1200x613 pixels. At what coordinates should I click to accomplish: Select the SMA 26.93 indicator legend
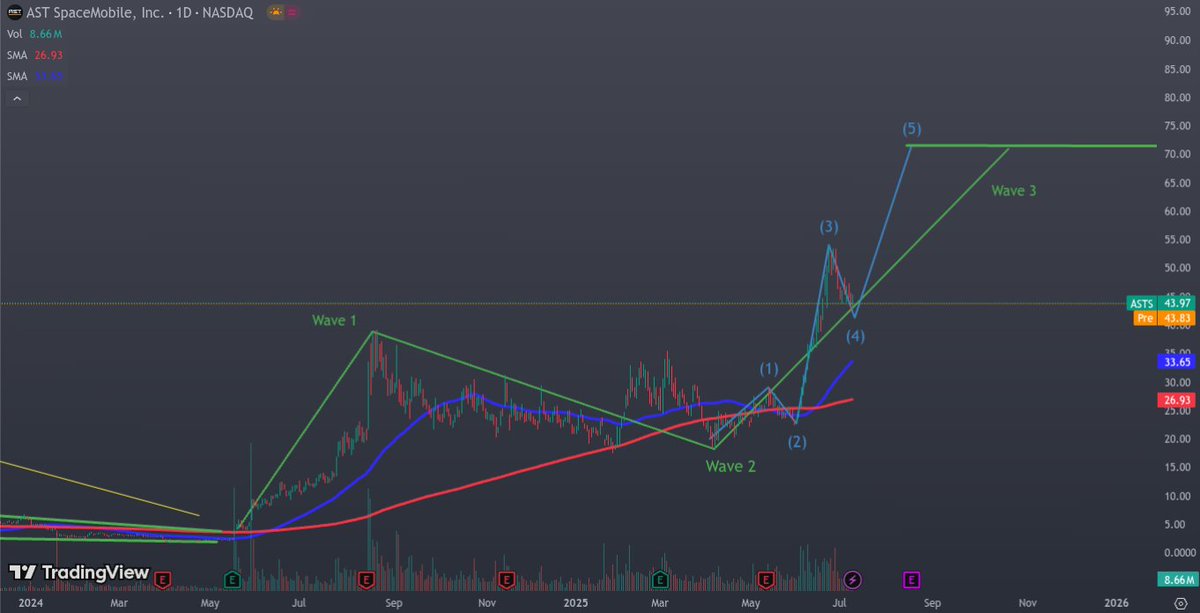[x=35, y=55]
